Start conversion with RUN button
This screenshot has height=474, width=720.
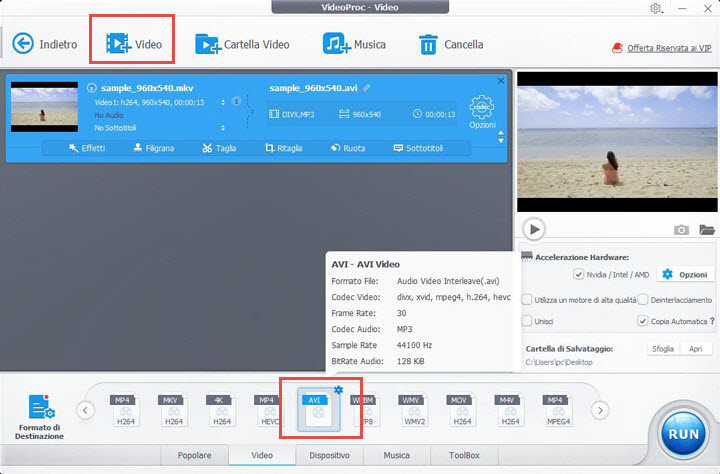coord(683,434)
